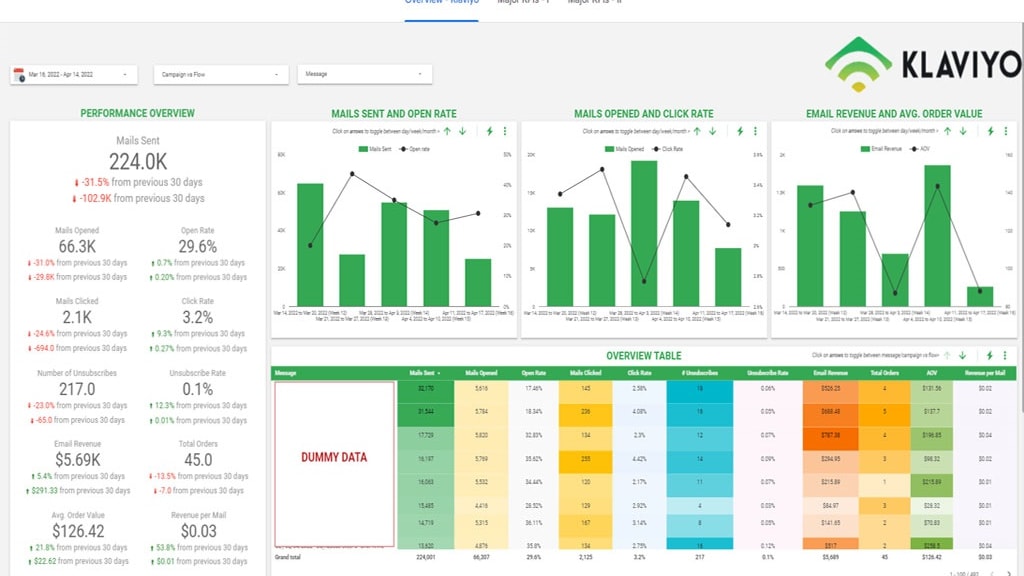Drill down arrow in Mails Opened and Click Rate chart
This screenshot has width=1024, height=576.
(712, 131)
